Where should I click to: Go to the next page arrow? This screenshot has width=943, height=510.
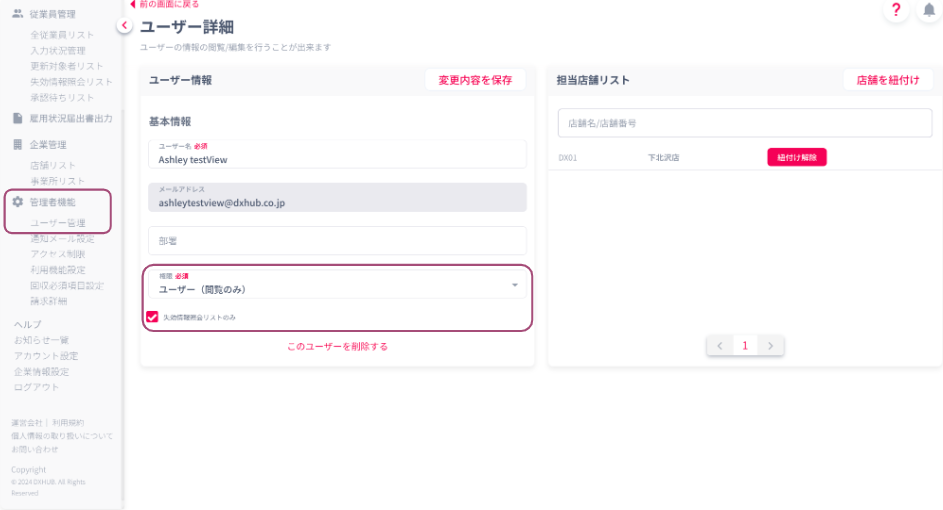click(770, 345)
